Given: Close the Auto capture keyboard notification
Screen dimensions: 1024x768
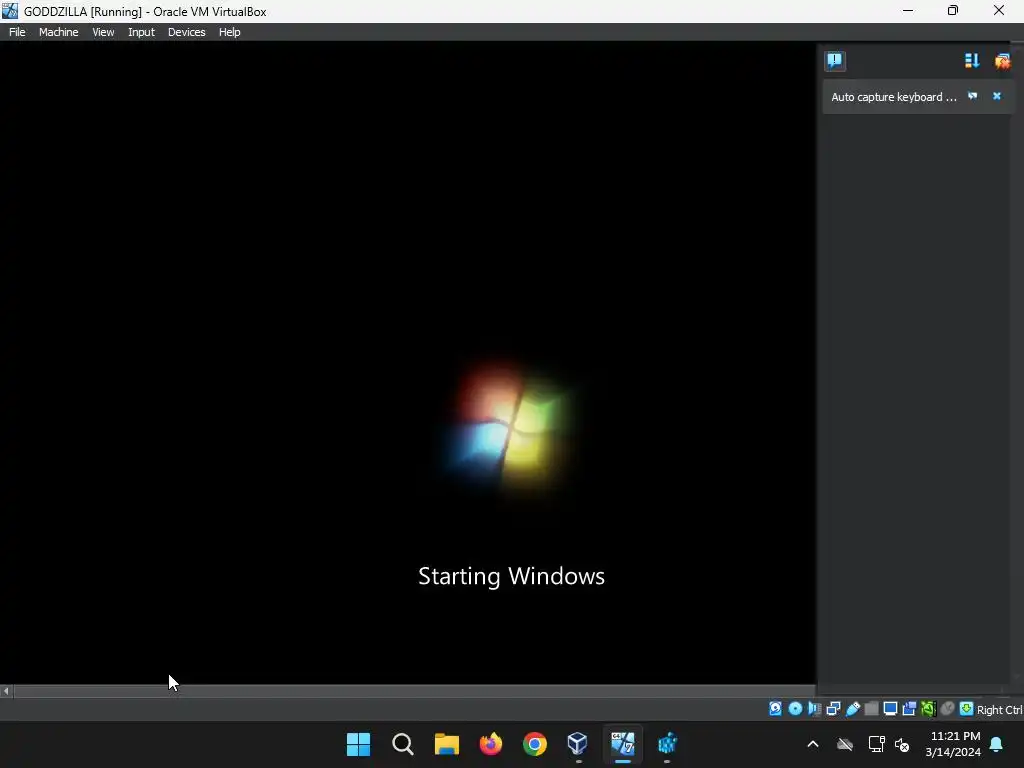Looking at the screenshot, I should click(x=997, y=96).
